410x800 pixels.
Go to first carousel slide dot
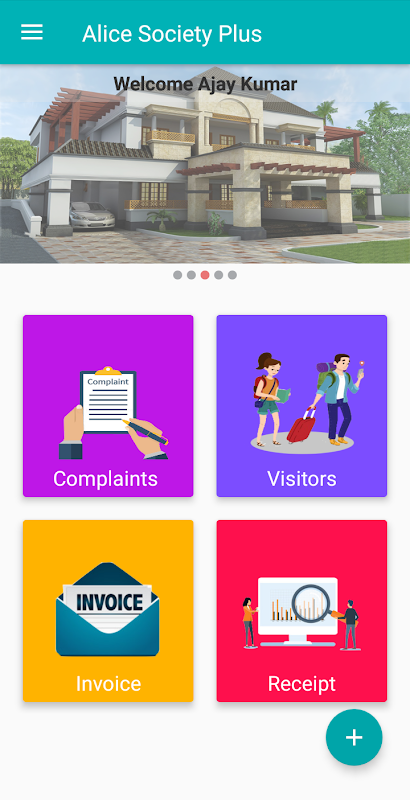pyautogui.click(x=177, y=275)
